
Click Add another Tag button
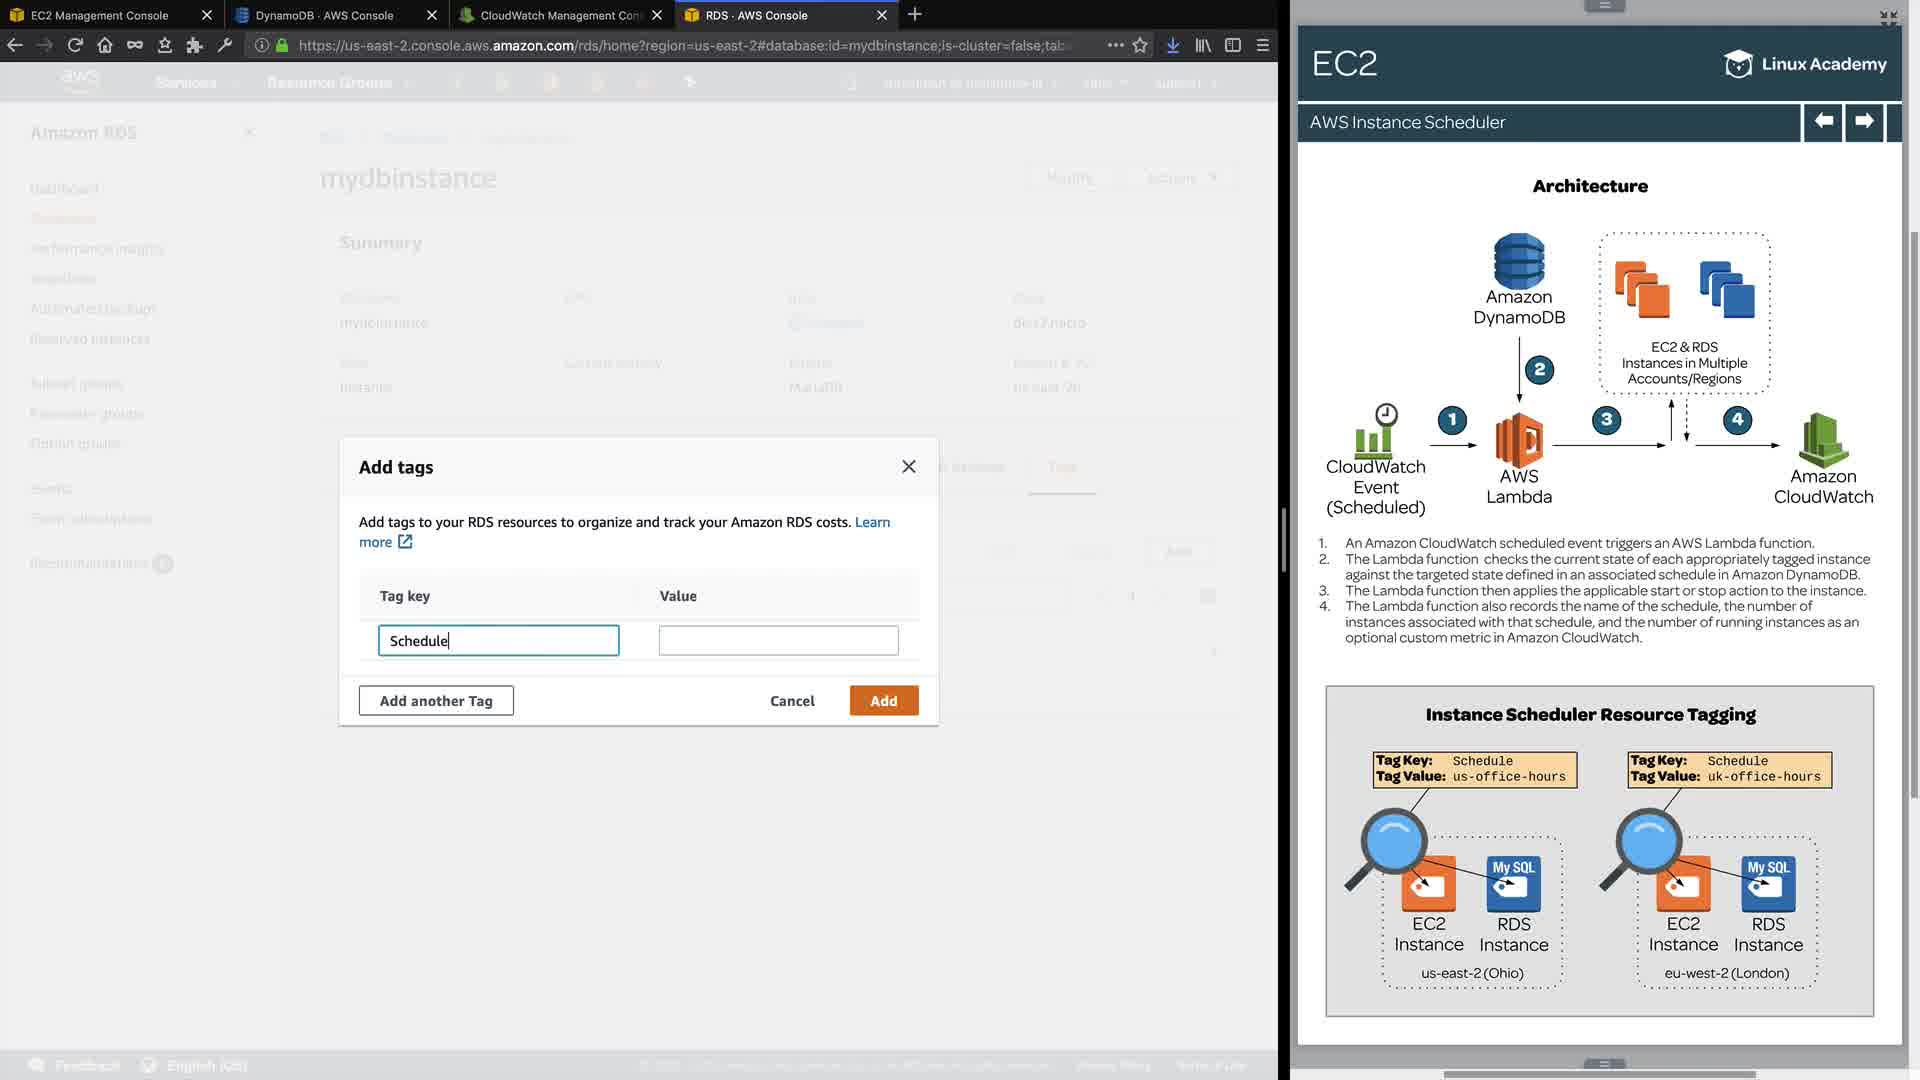pos(436,700)
